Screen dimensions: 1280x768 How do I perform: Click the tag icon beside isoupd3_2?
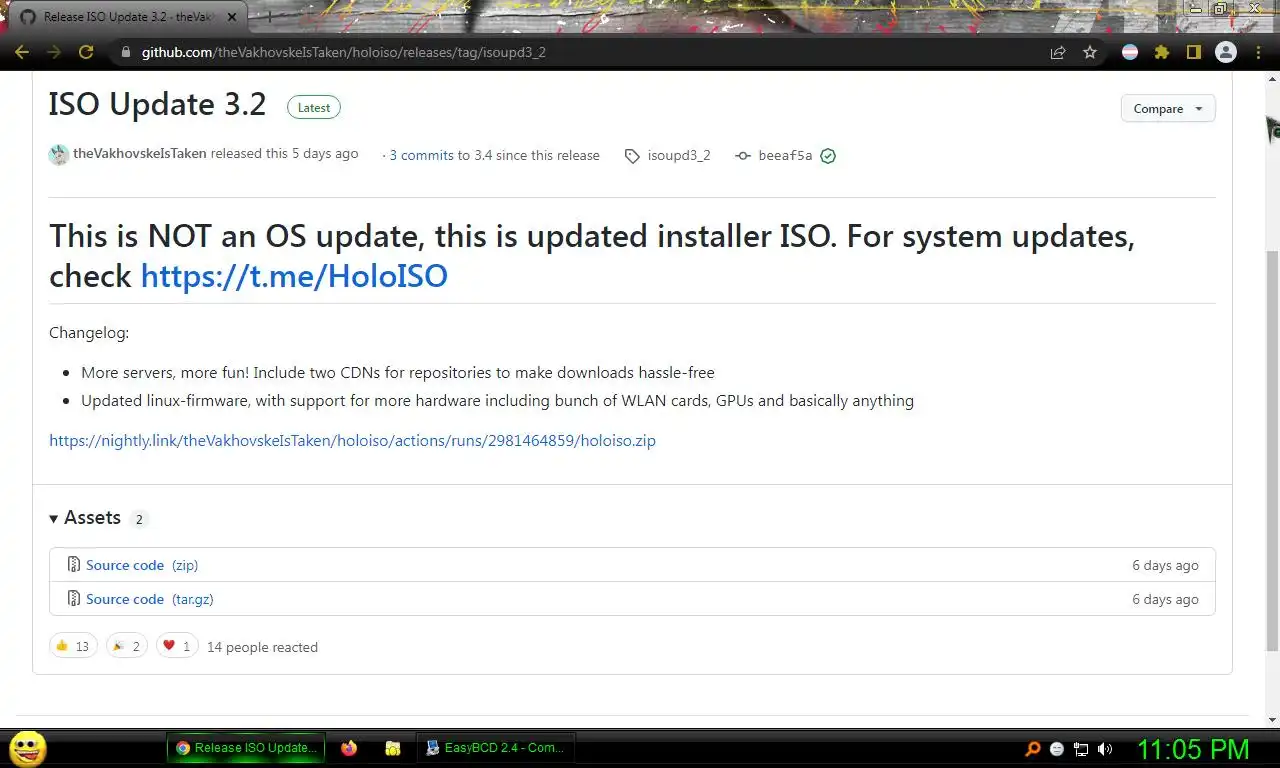point(632,156)
